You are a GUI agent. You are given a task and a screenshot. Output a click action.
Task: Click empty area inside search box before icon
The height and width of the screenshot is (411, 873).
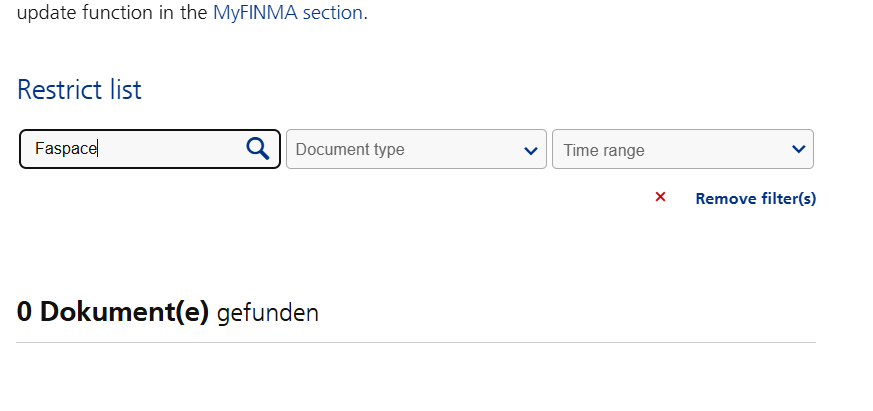pyautogui.click(x=170, y=149)
